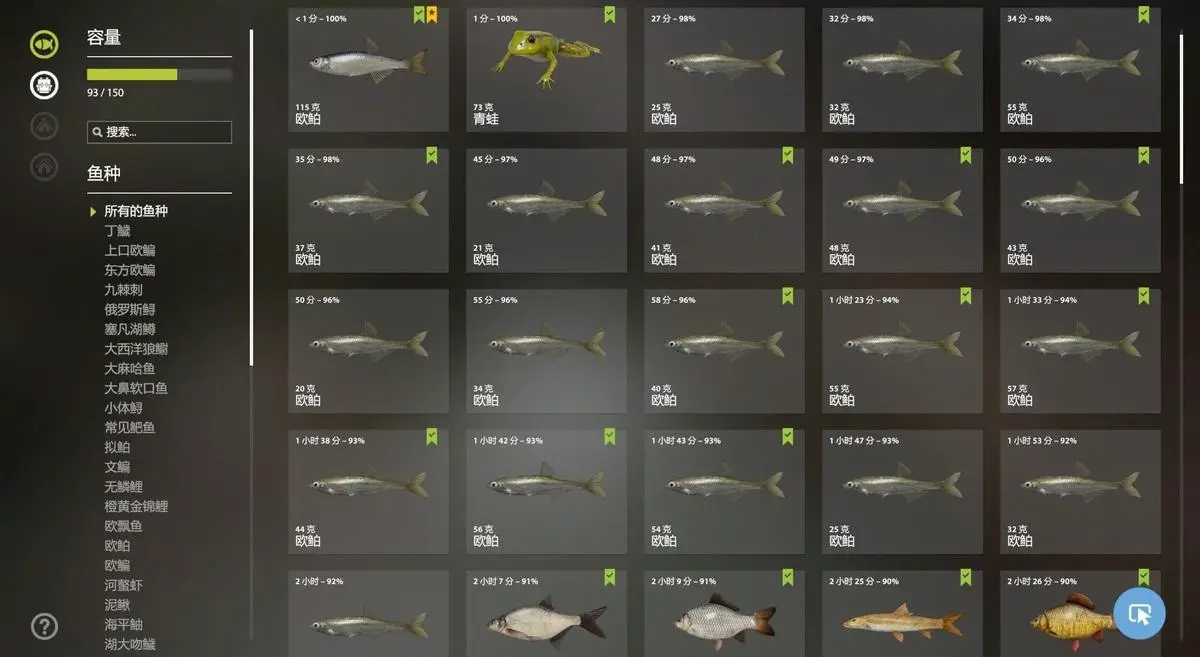Toggle check mark on 1小时38分–93% fish card

tap(432, 437)
